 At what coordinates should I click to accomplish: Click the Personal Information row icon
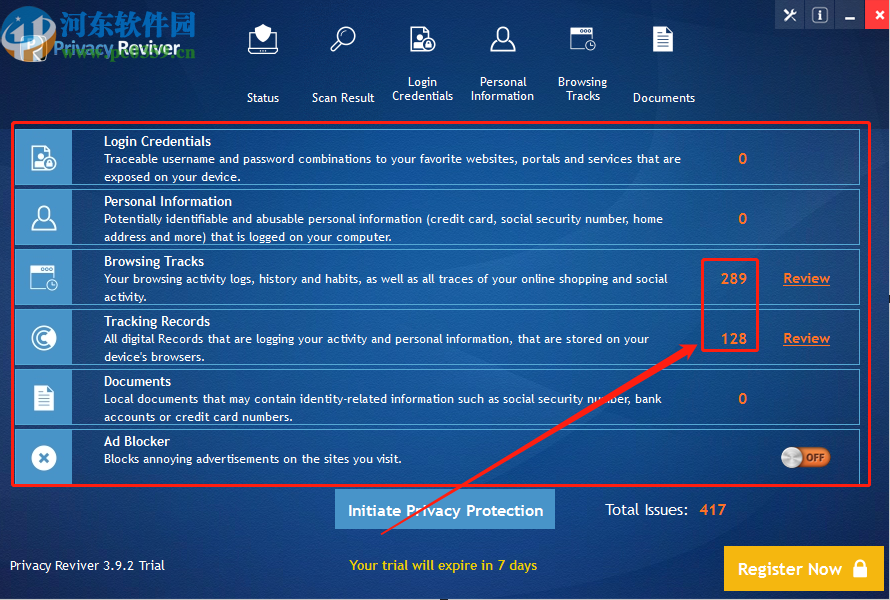[44, 218]
